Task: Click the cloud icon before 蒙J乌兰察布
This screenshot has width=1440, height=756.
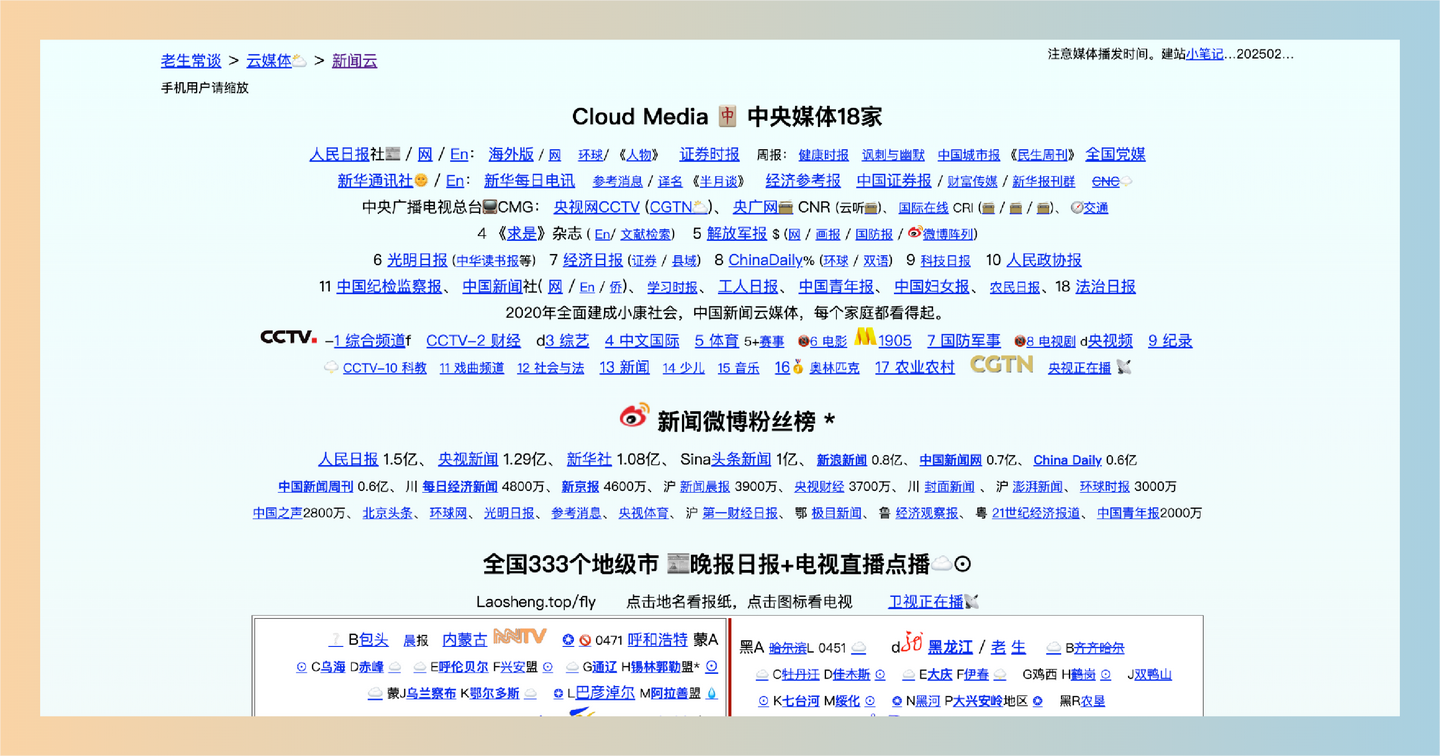Action: click(x=375, y=693)
